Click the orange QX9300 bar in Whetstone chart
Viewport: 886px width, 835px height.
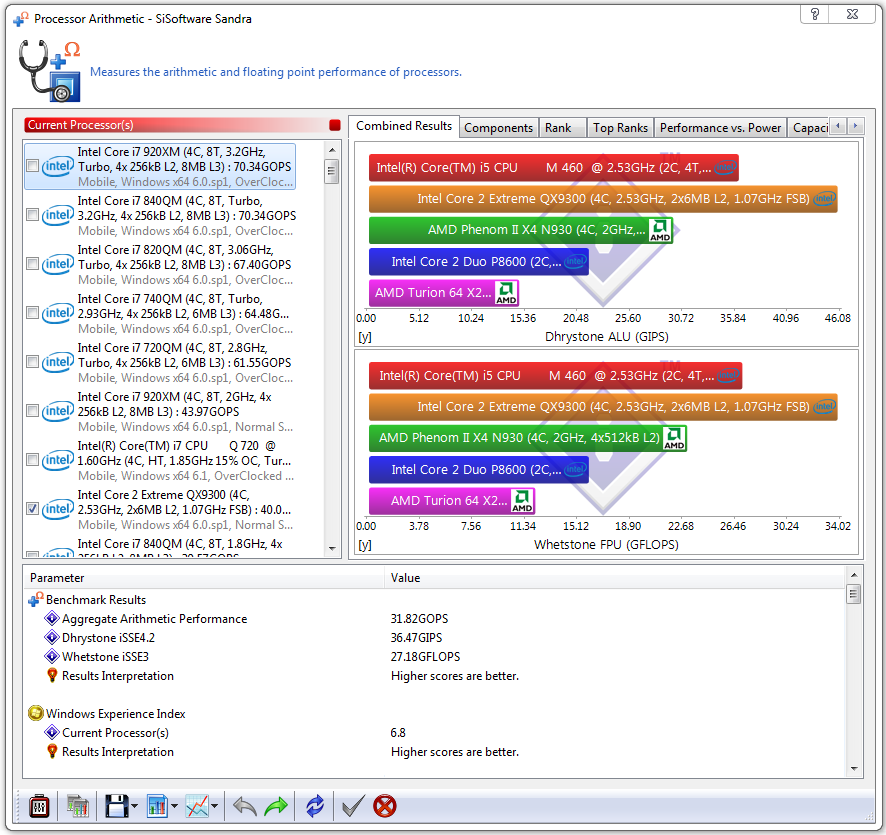point(603,407)
